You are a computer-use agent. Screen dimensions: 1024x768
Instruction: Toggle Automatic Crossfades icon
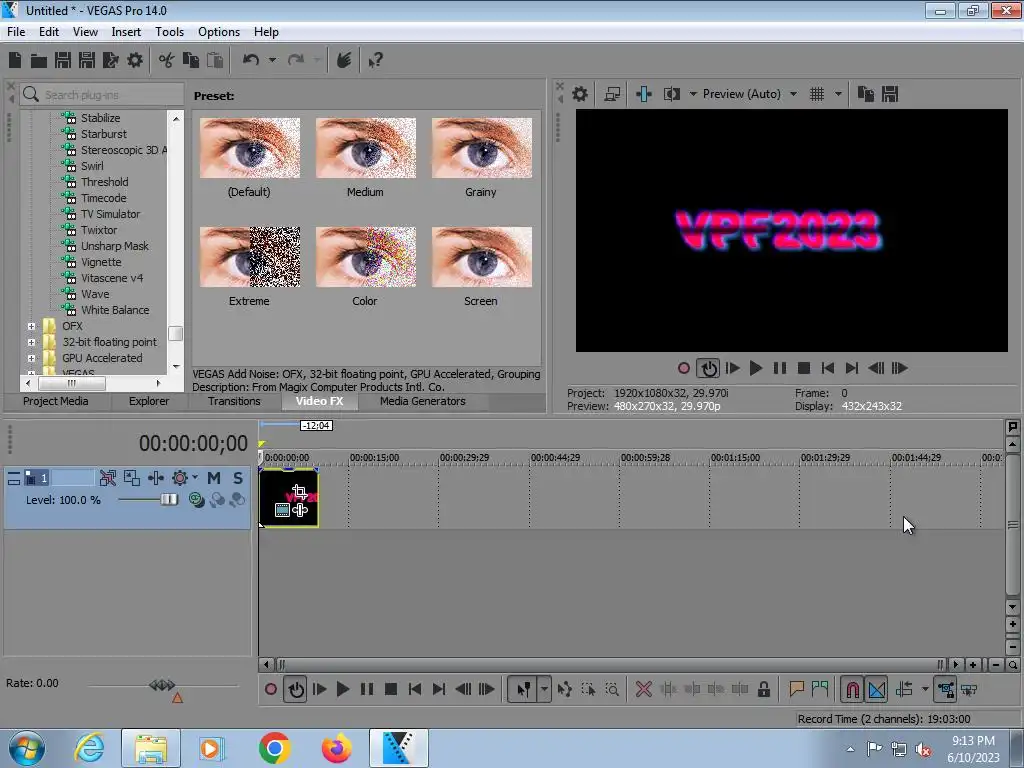point(876,690)
